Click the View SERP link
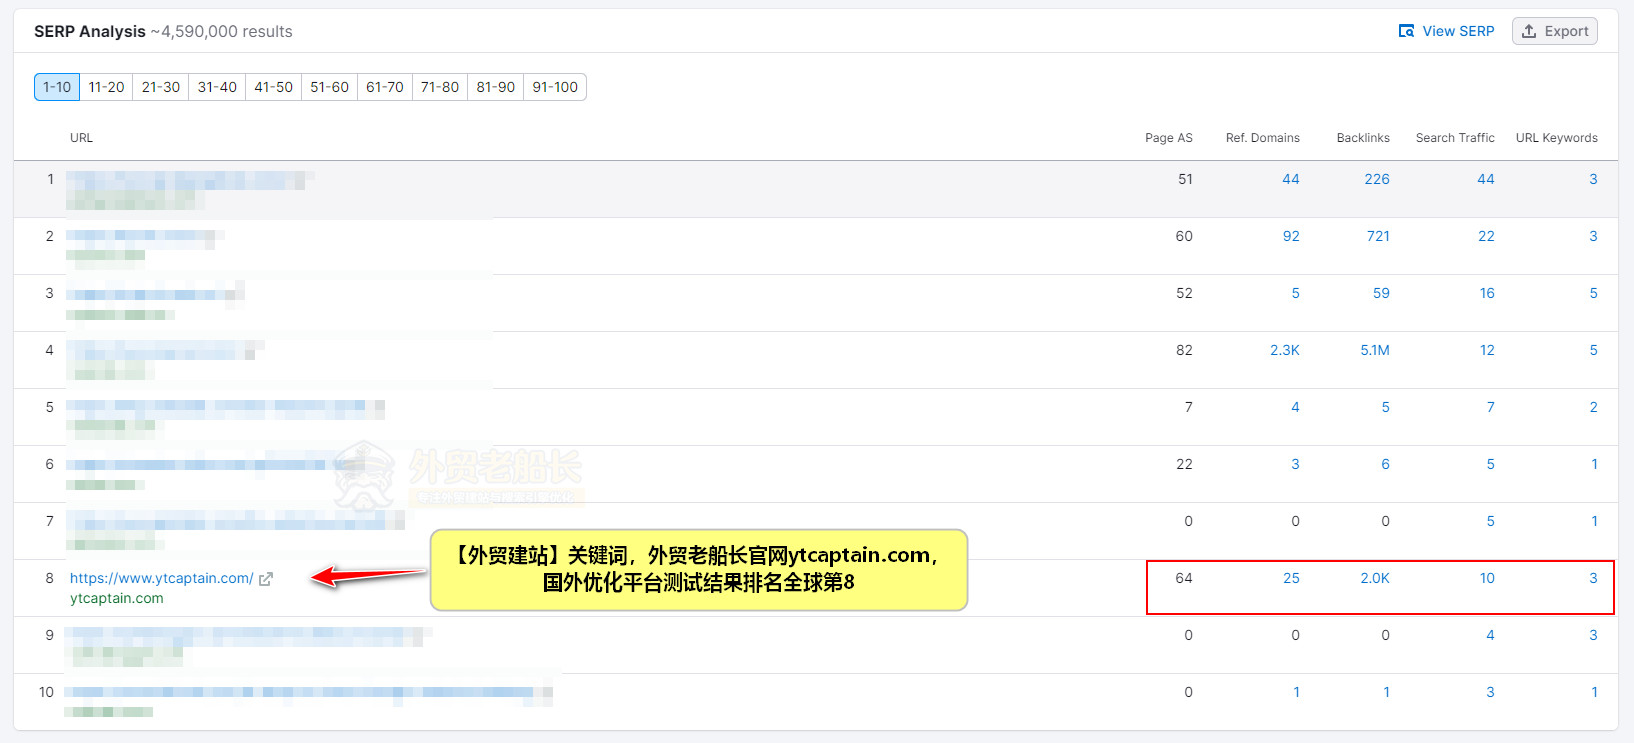 [1446, 31]
